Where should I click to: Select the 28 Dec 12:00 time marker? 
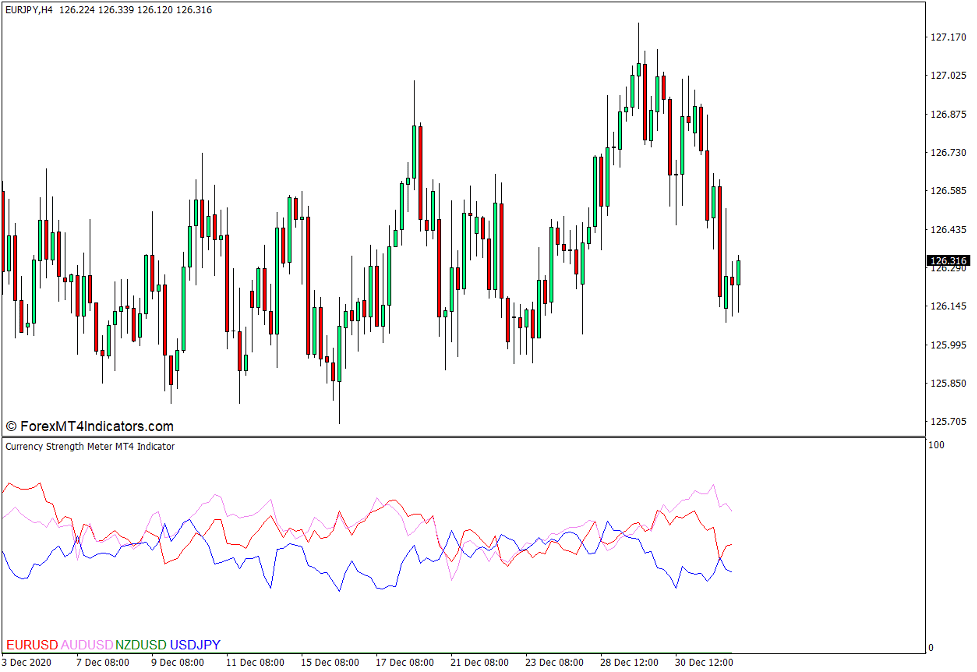[x=630, y=662]
